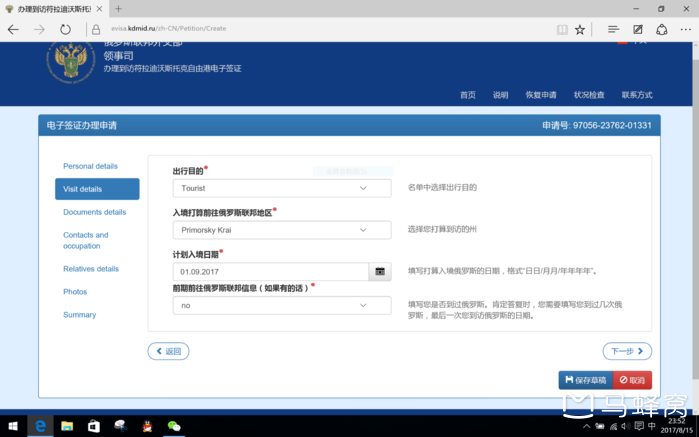Click the browser refresh icon

point(65,30)
